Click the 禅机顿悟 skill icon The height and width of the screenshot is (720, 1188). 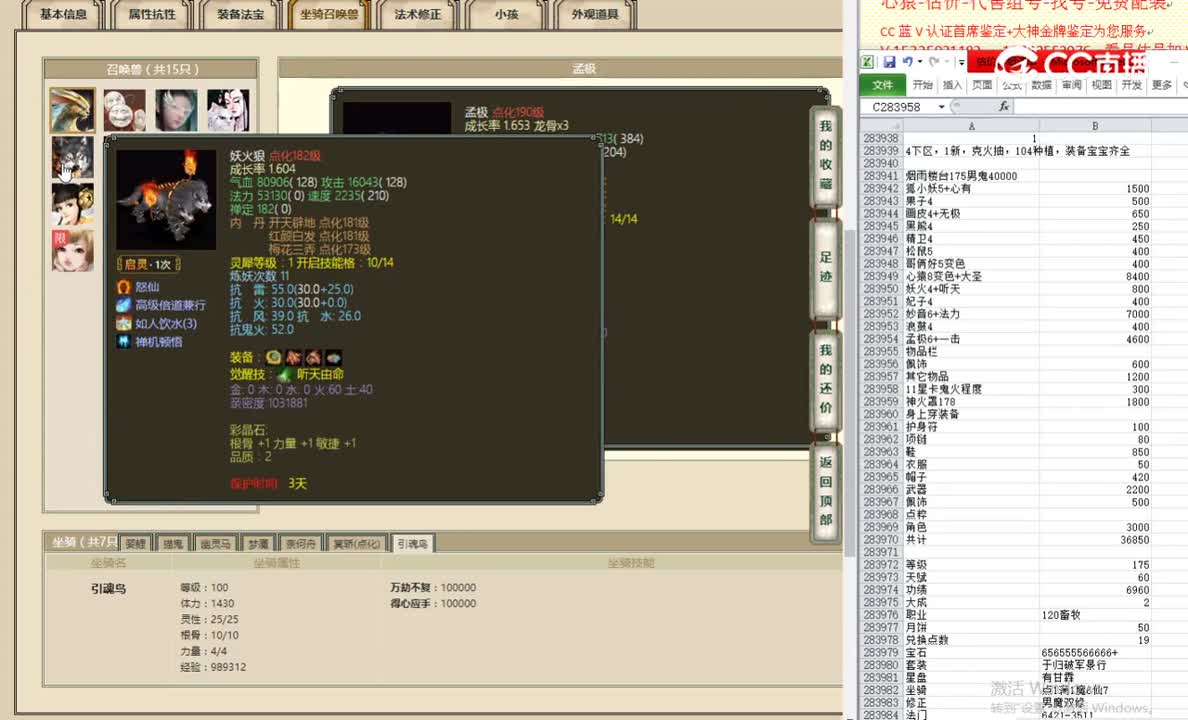(123, 342)
